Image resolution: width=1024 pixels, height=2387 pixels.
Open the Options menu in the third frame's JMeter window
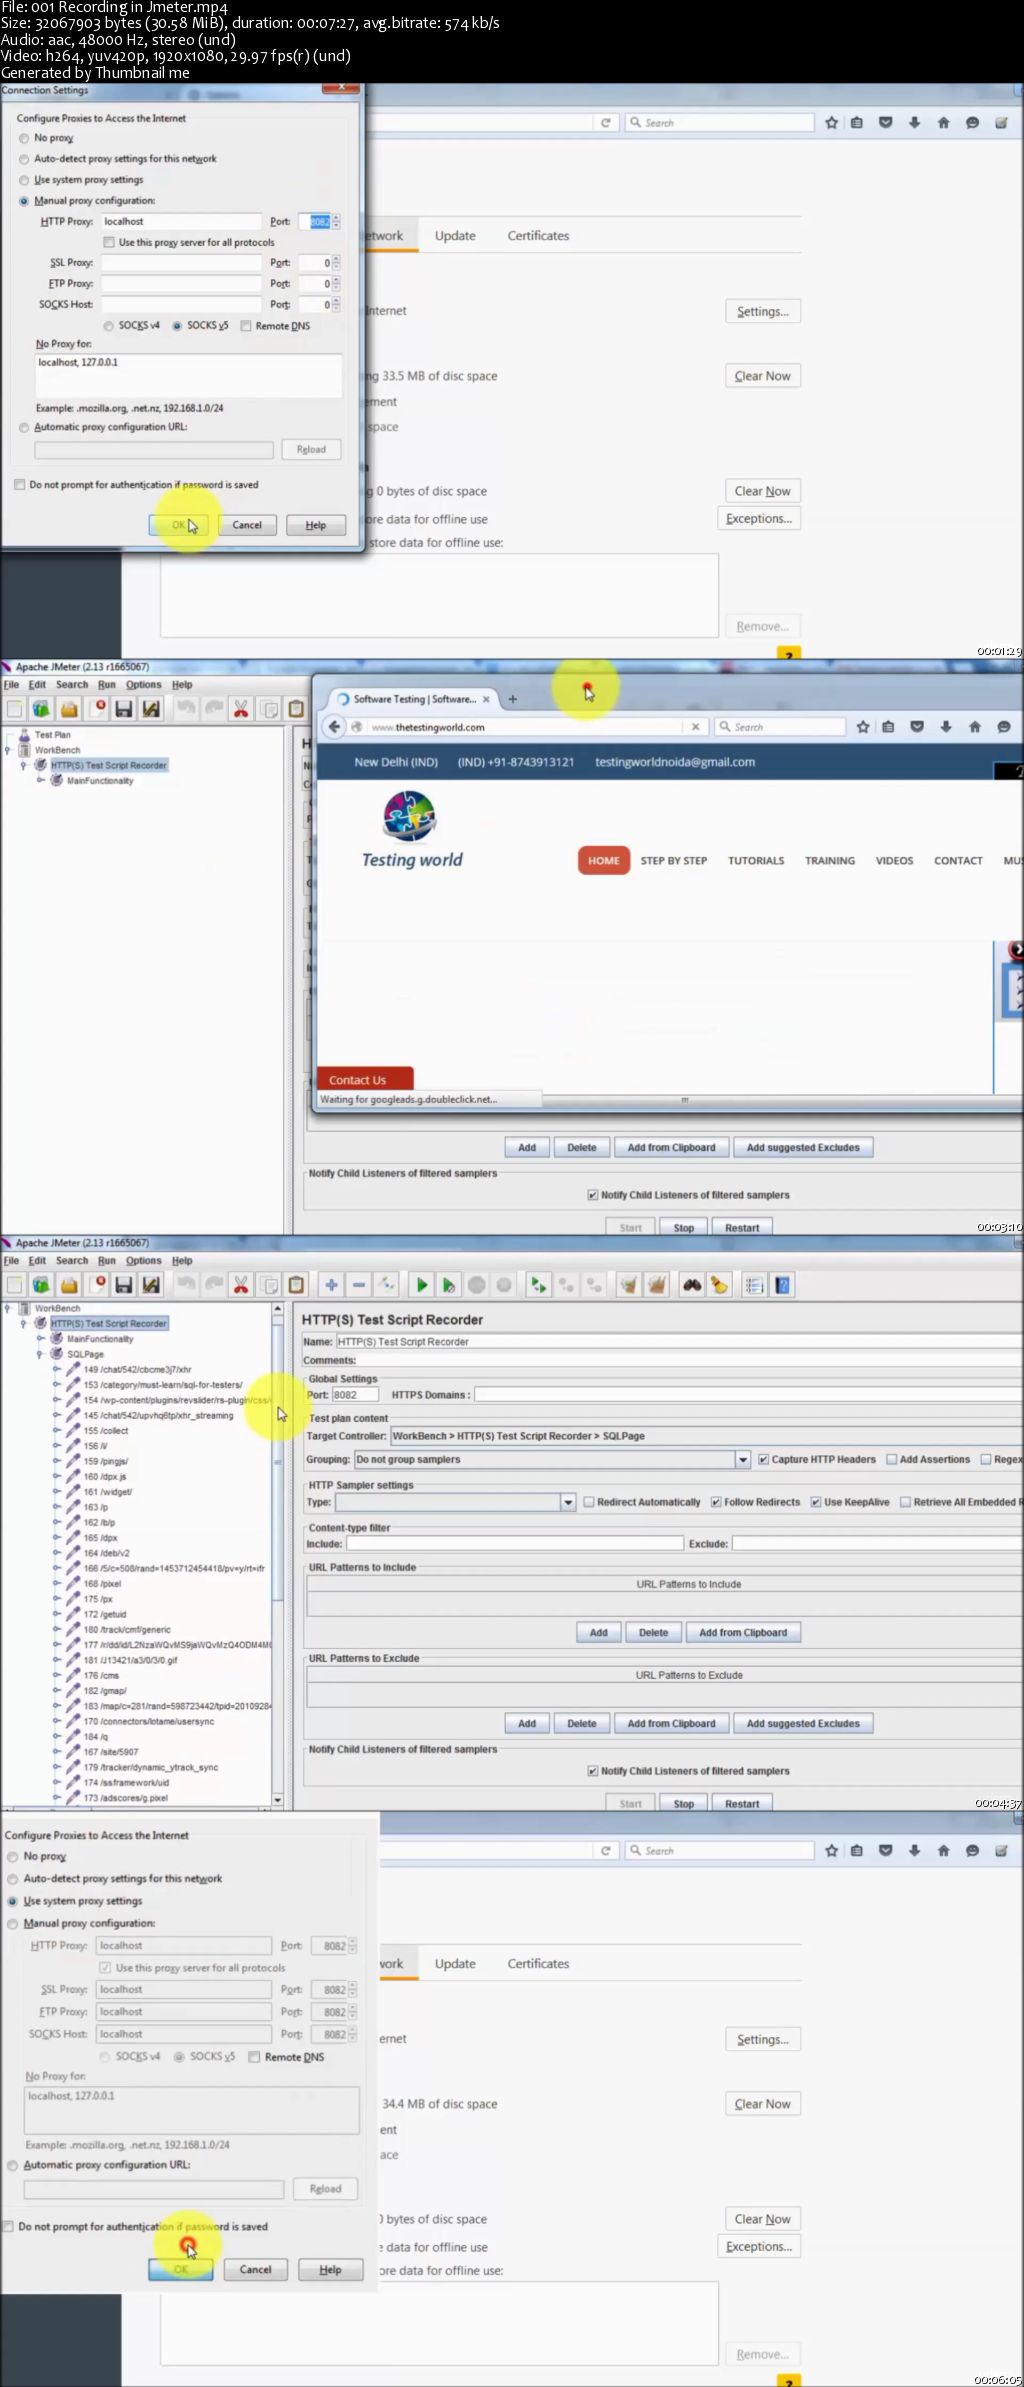tap(143, 1261)
